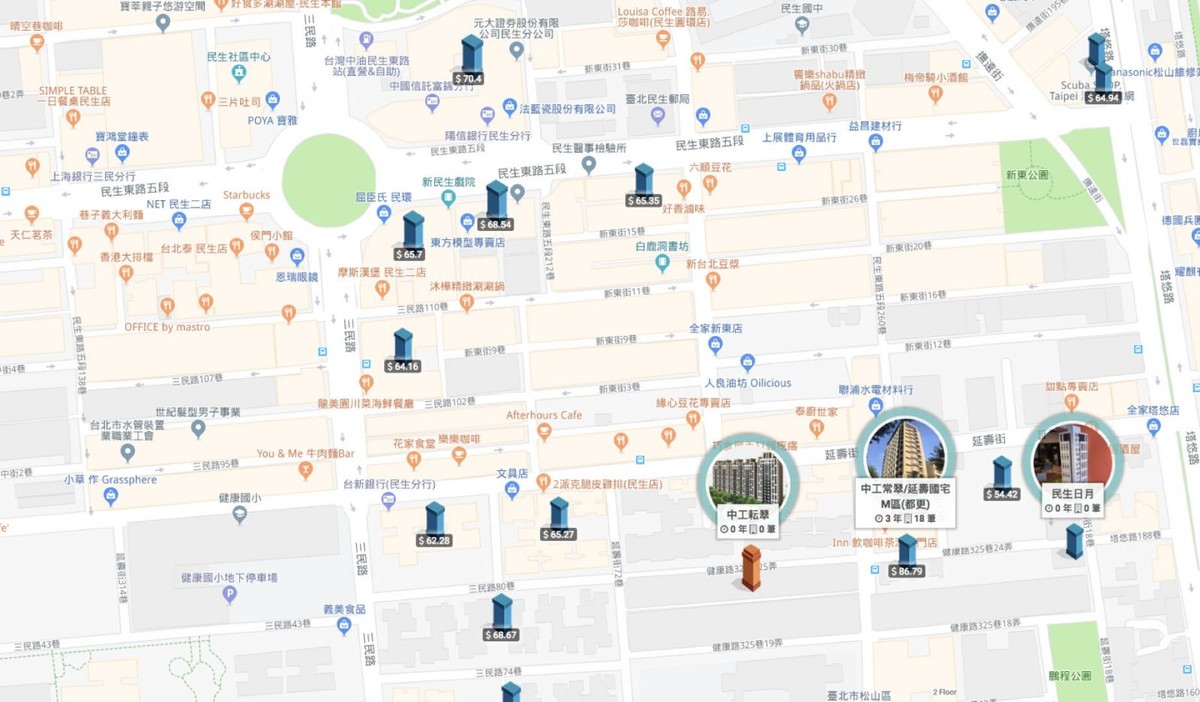
Task: Click the 新台北豆漿 restaurant pin
Action: point(713,280)
